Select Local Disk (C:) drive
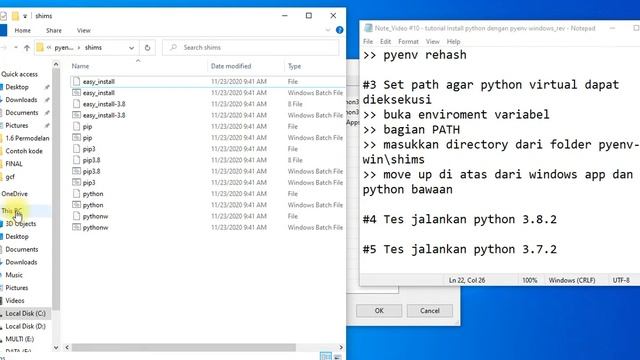 tap(25, 313)
